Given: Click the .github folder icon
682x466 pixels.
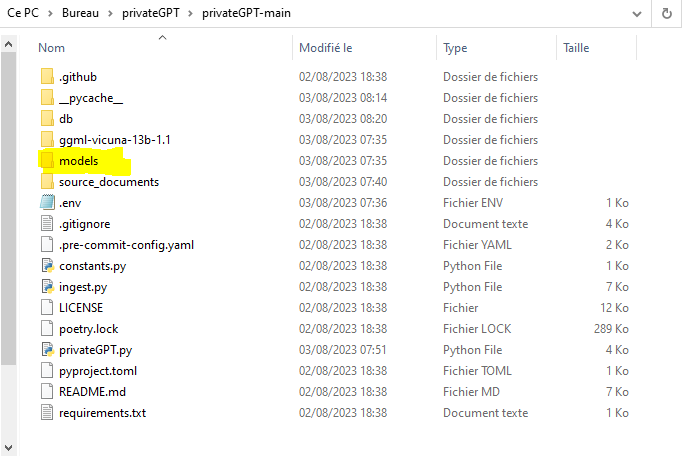Looking at the screenshot, I should point(47,77).
